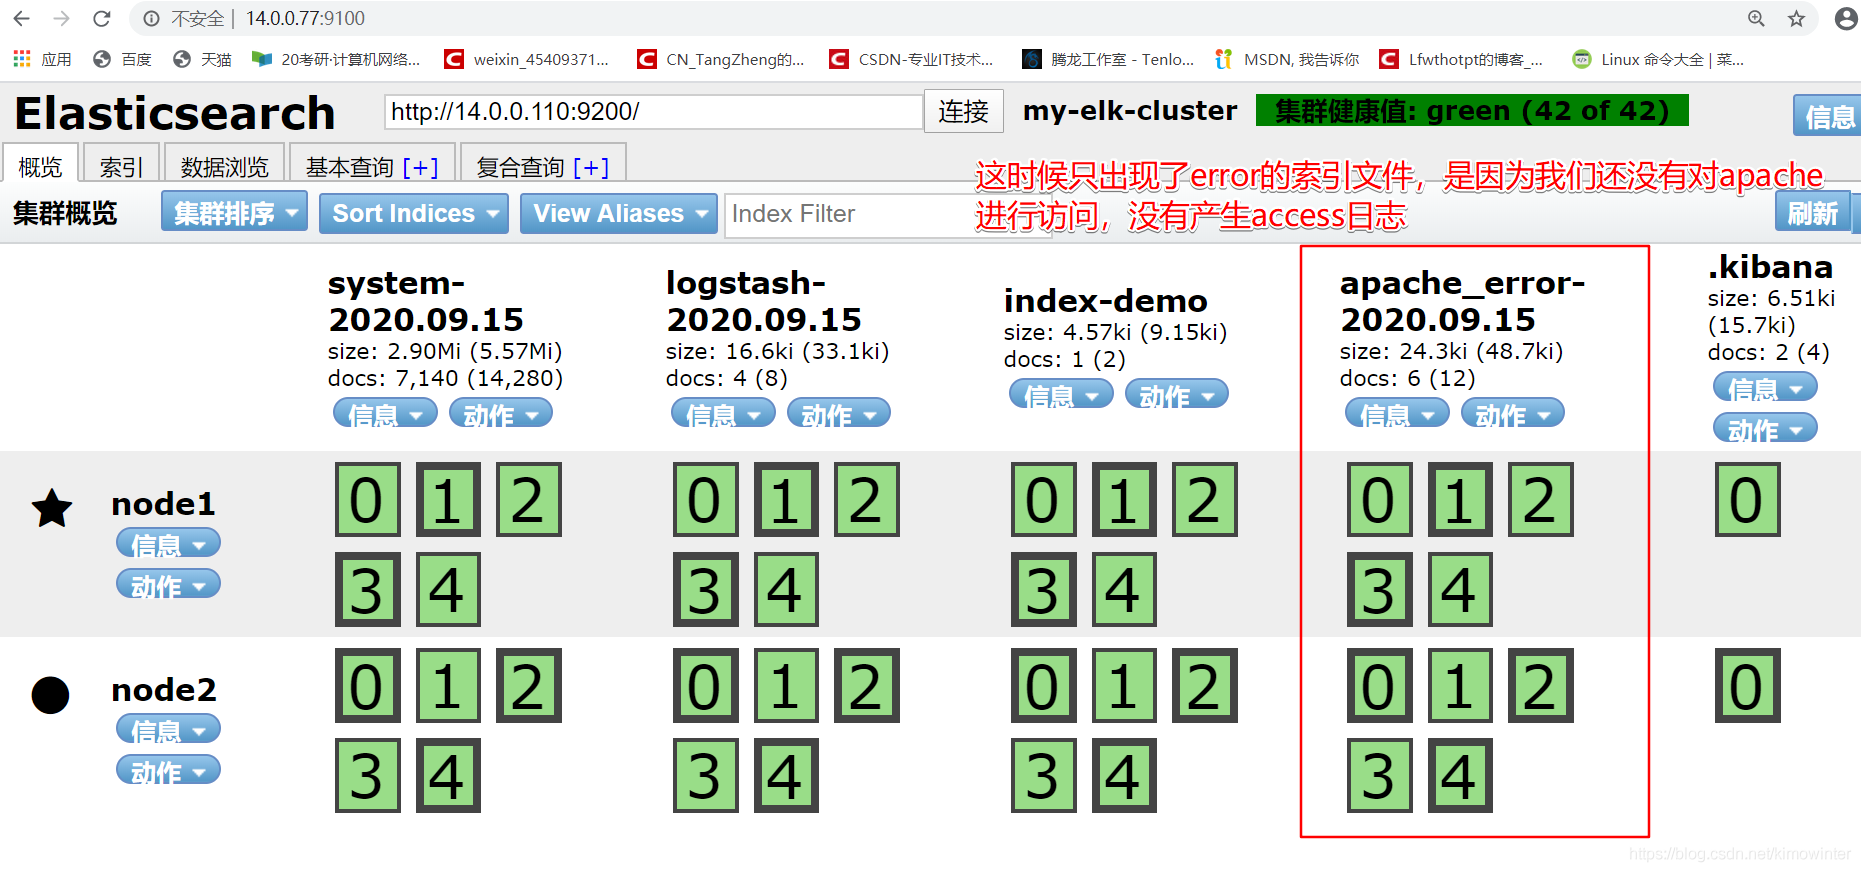The image size is (1861, 872).
Task: Click the node1 node name label
Action: 163,503
